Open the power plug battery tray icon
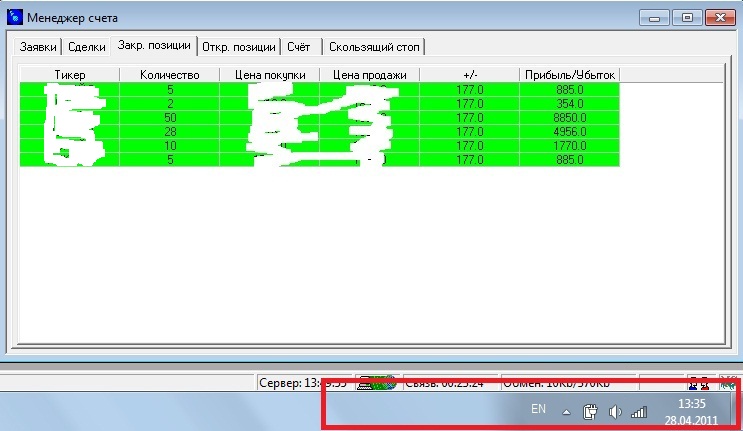Screen dimensions: 743x431 tap(589, 412)
